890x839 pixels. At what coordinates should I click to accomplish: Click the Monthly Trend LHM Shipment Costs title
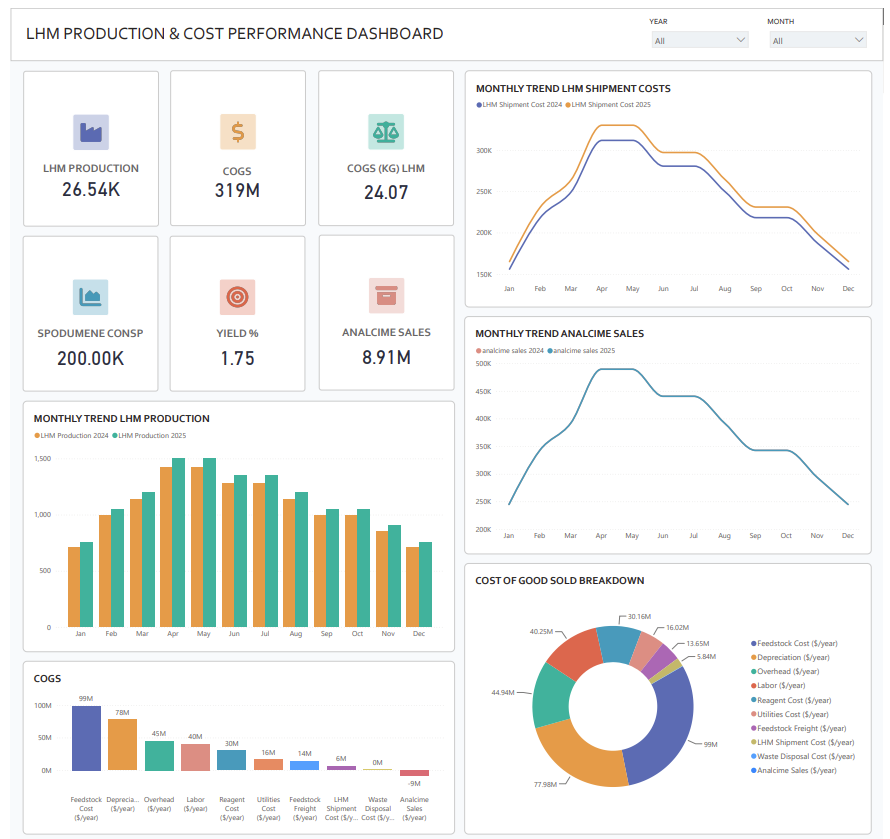tap(573, 89)
